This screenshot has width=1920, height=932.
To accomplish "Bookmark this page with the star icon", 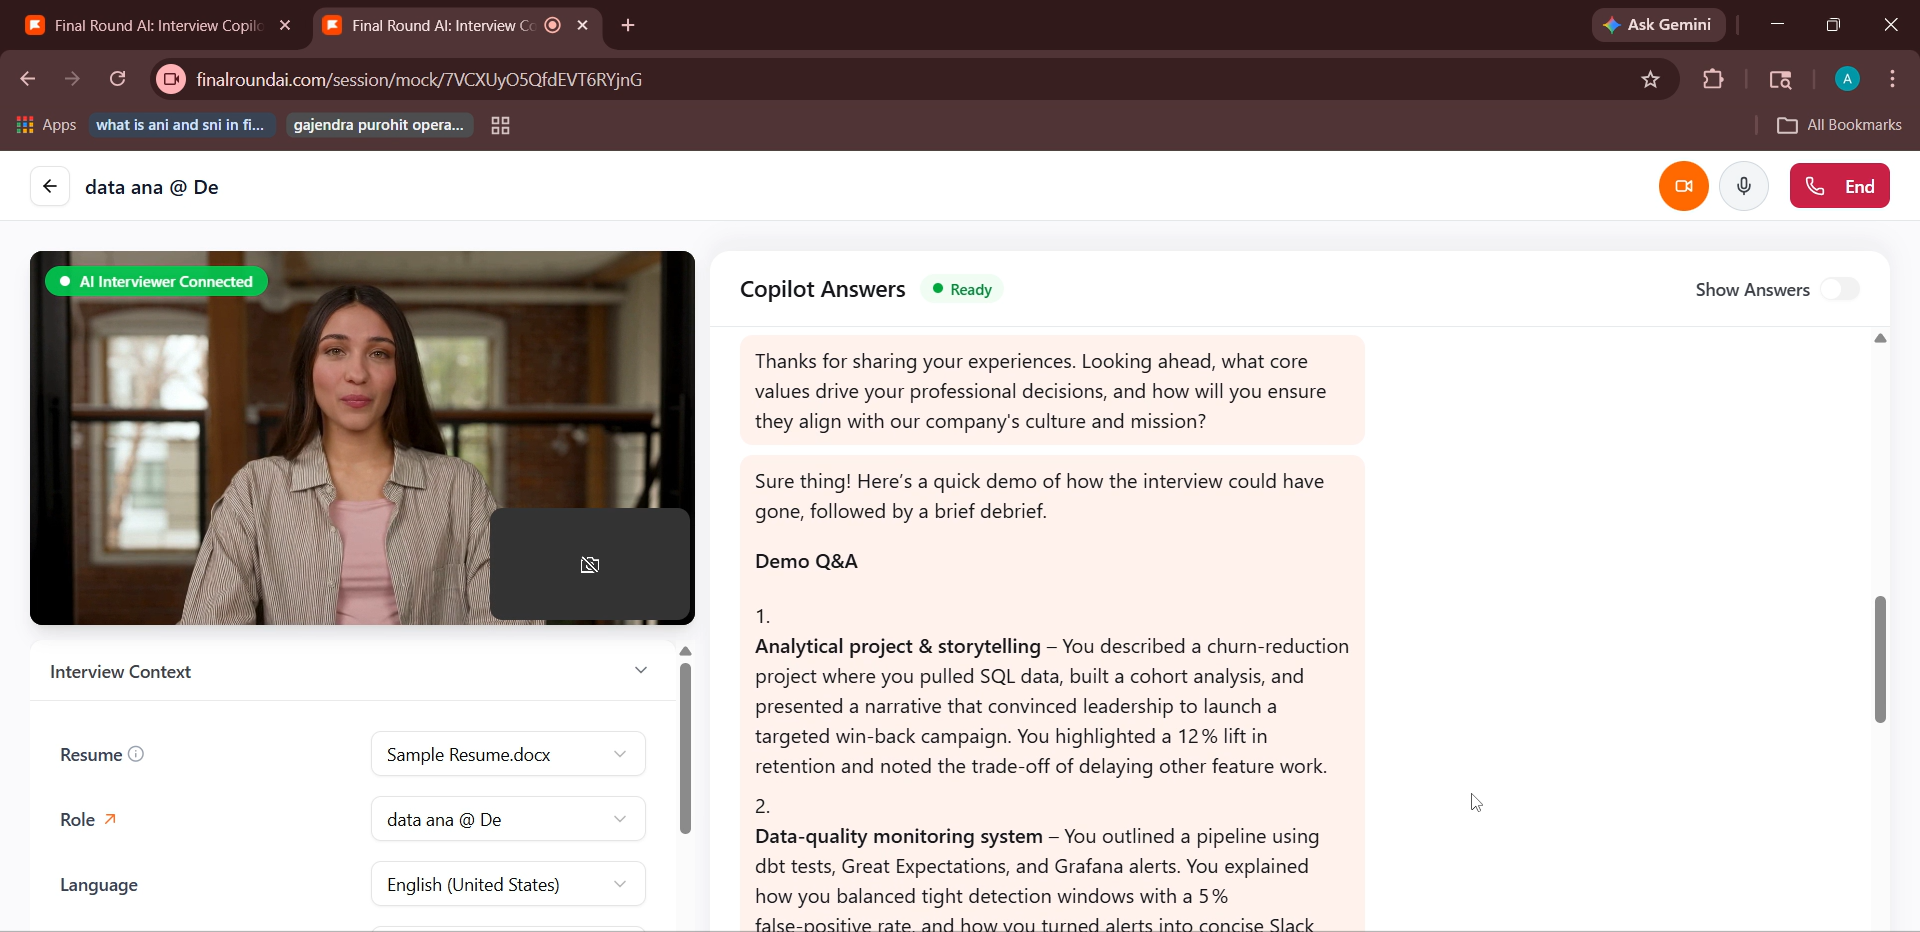I will click(x=1650, y=80).
